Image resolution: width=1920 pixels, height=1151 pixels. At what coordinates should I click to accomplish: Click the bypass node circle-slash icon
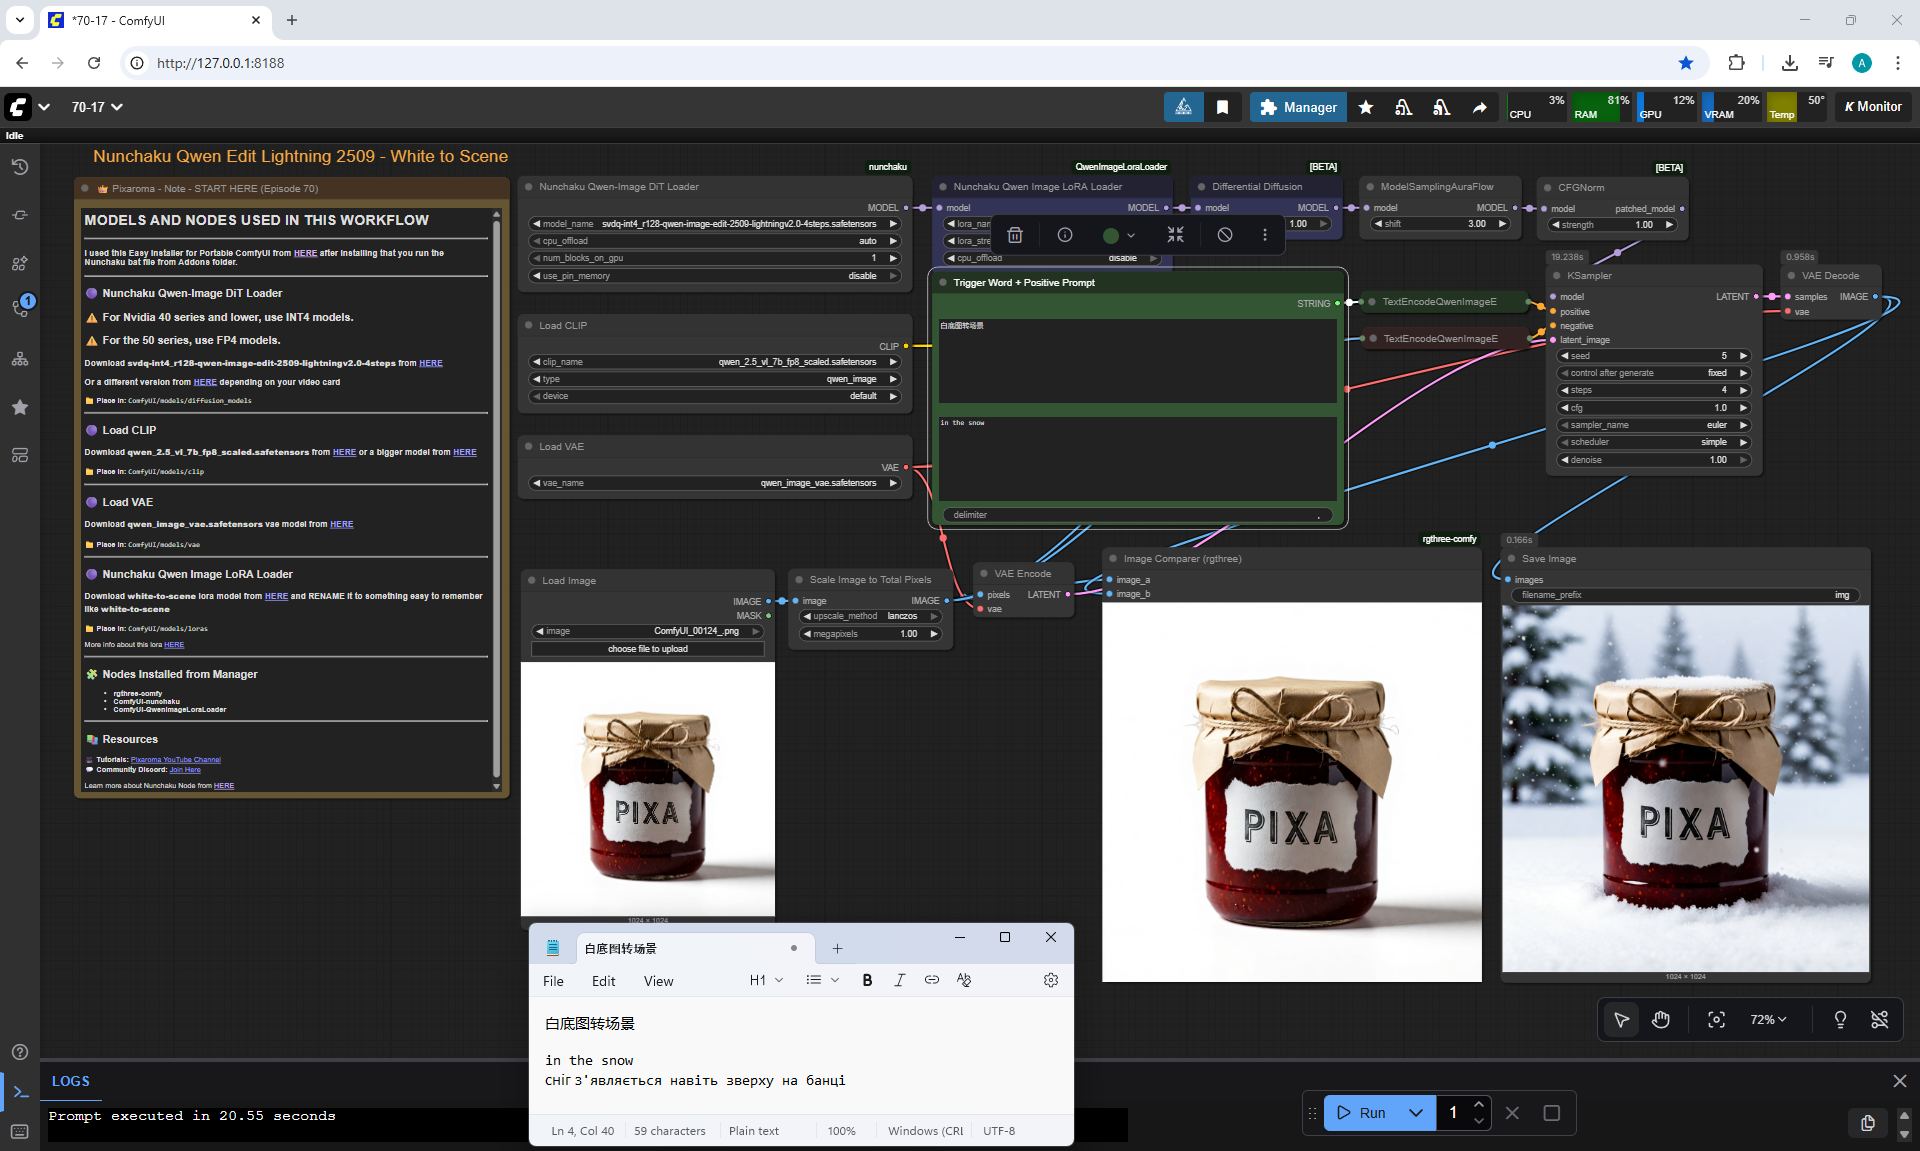pos(1224,235)
